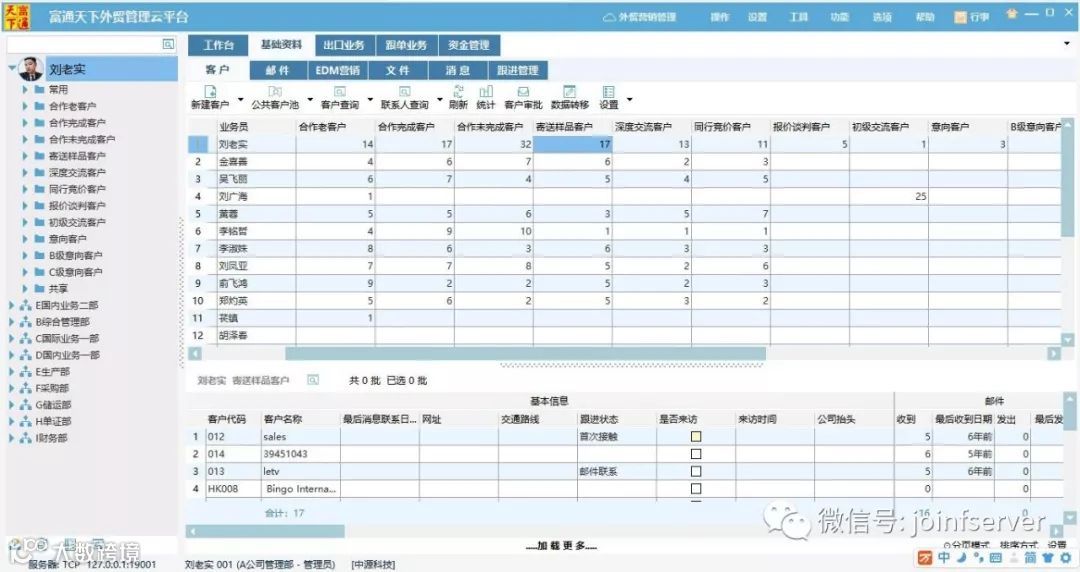
Task: Click the shirt skin icon in bottom tray
Action: coord(1048,558)
